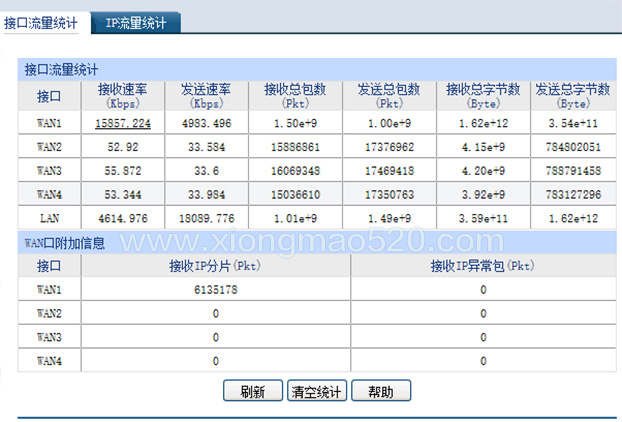This screenshot has width=622, height=422.
Task: Select the WAN3 row in traffic table
Action: (317, 171)
